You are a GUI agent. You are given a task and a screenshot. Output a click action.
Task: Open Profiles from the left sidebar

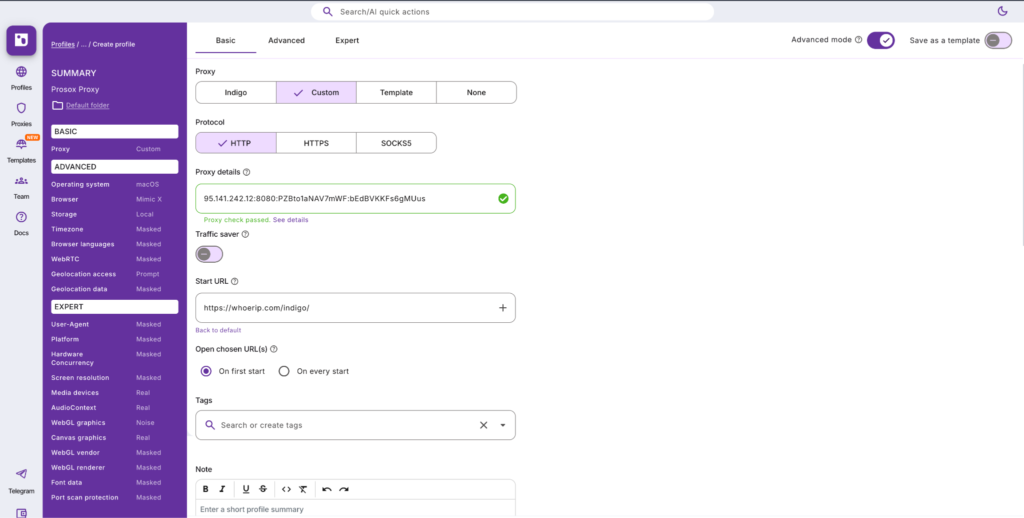21,78
